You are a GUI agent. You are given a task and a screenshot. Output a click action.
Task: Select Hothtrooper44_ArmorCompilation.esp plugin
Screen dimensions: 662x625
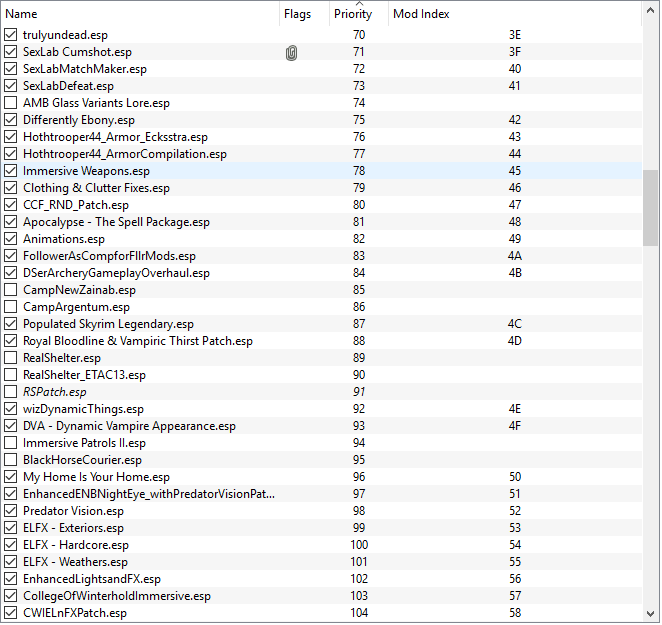click(x=125, y=154)
